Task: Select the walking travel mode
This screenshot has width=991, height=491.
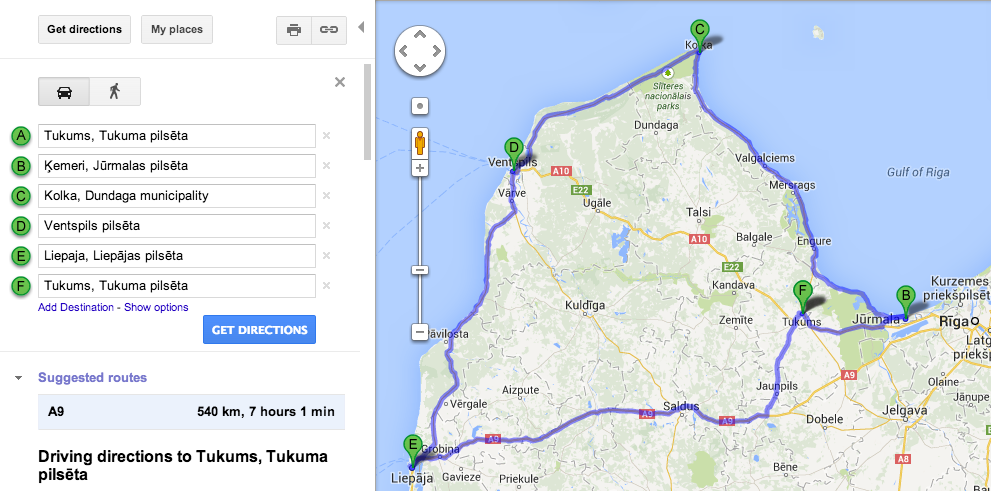Action: [x=115, y=92]
